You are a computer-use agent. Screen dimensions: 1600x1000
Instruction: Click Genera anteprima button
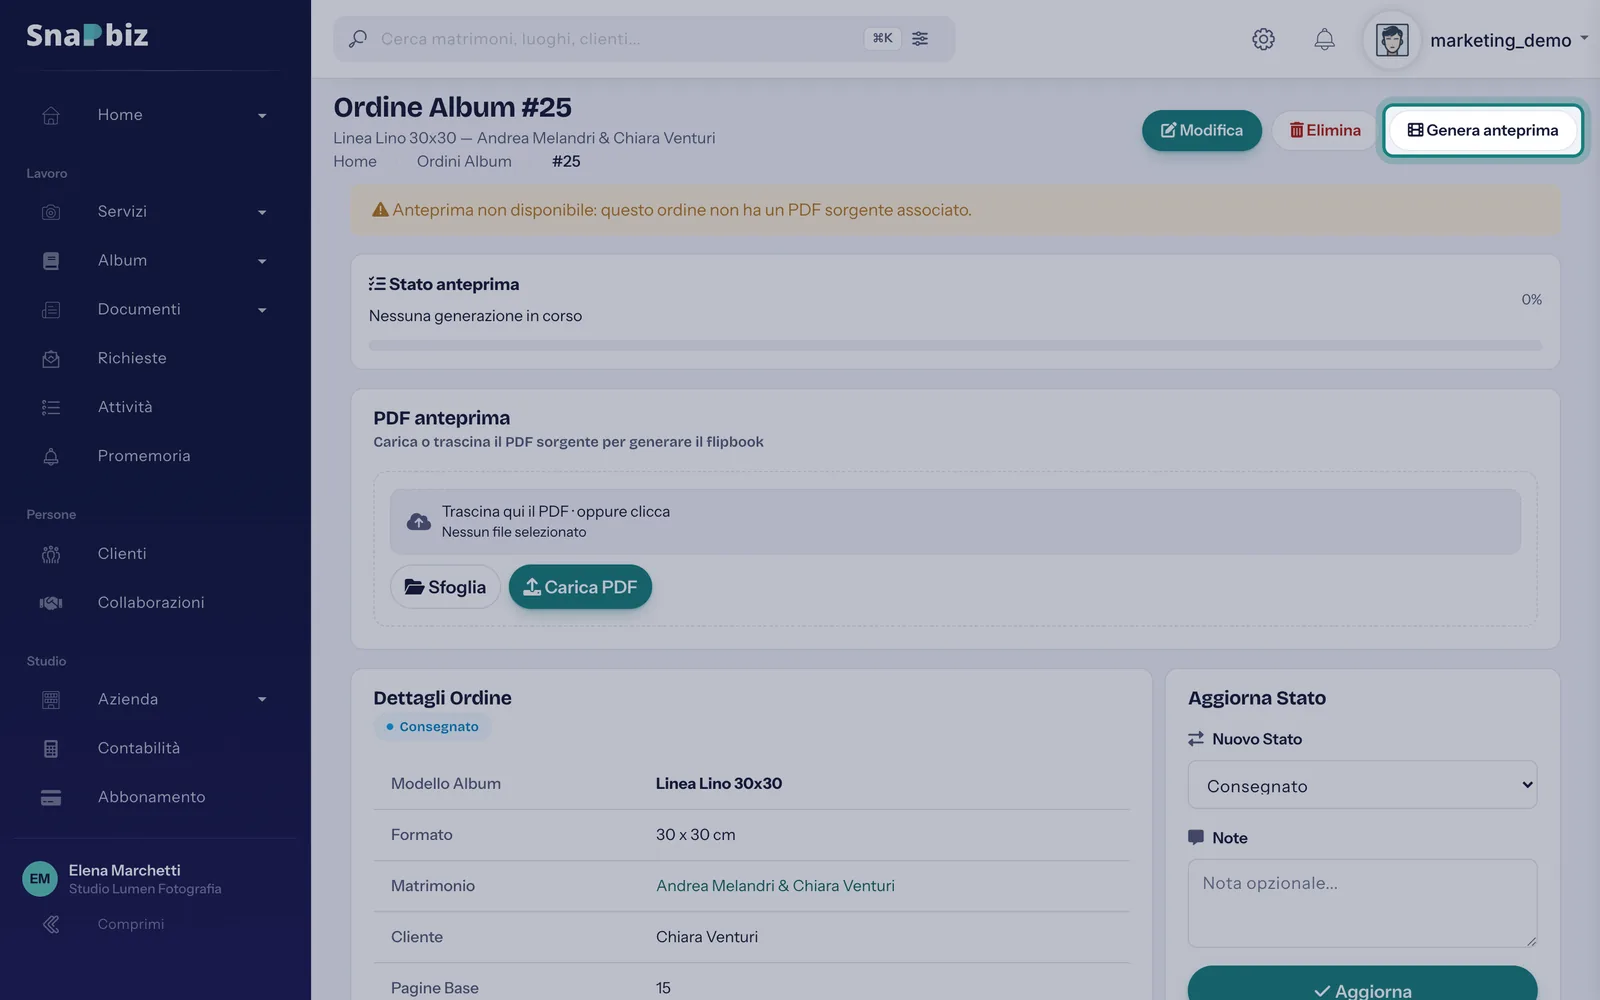[1483, 130]
